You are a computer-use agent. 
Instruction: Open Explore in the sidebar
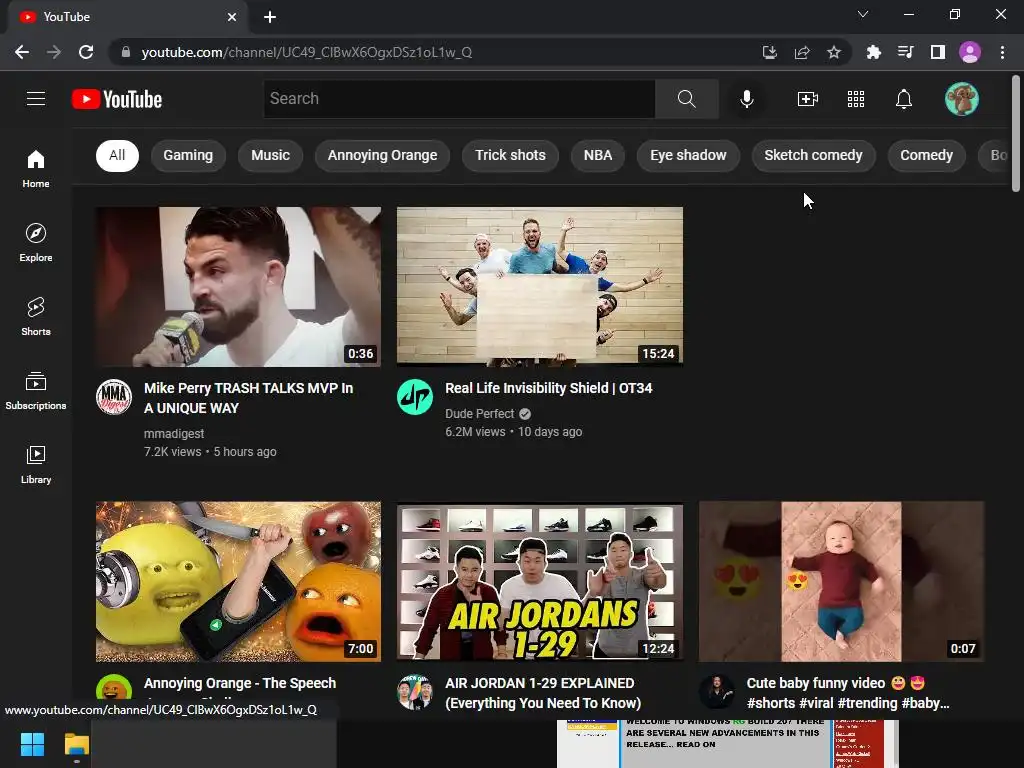tap(36, 242)
